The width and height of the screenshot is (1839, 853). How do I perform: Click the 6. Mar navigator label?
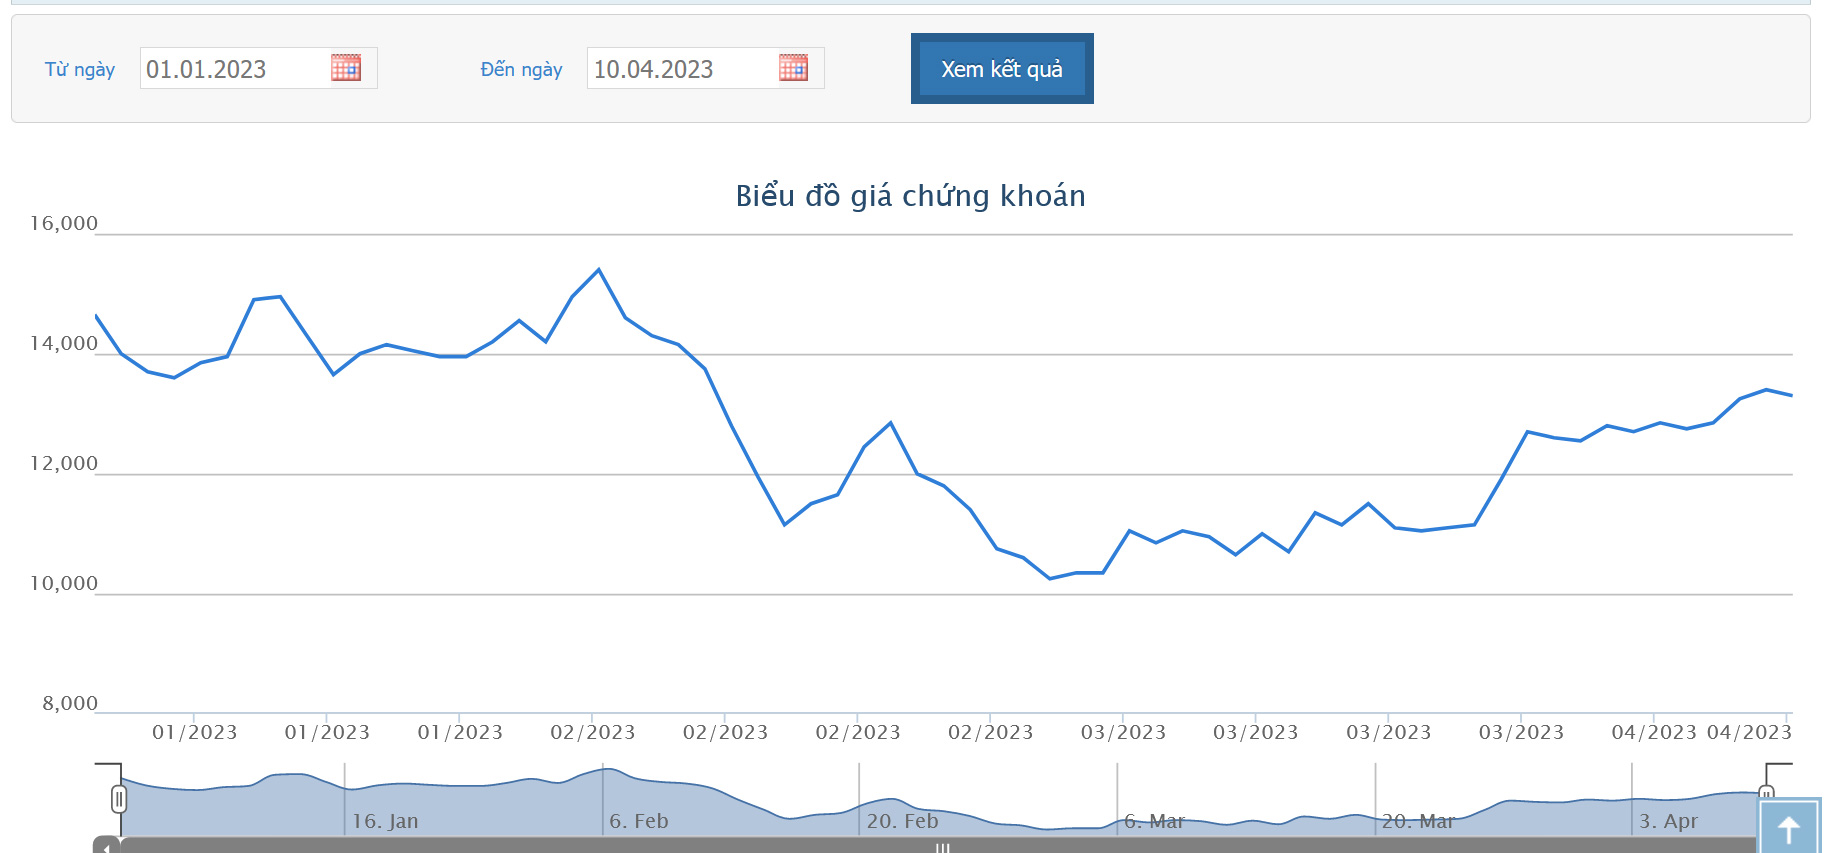tap(1155, 821)
